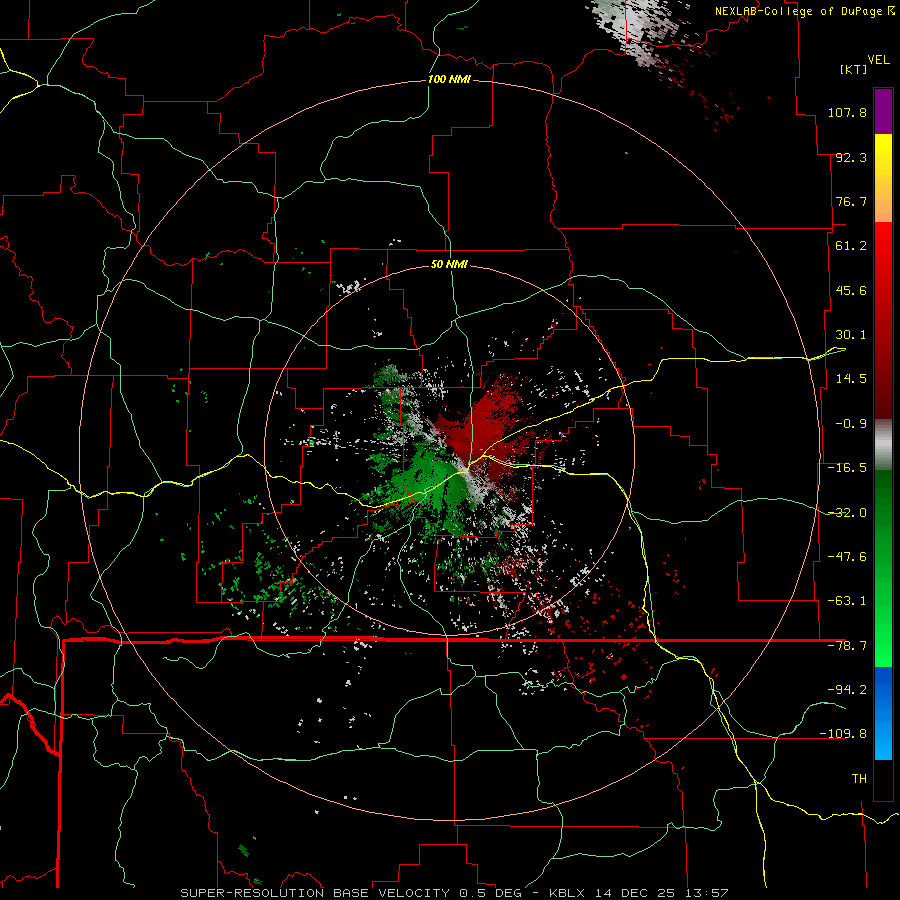900x900 pixels.
Task: Click the green segment of the color bar
Action: 883,568
